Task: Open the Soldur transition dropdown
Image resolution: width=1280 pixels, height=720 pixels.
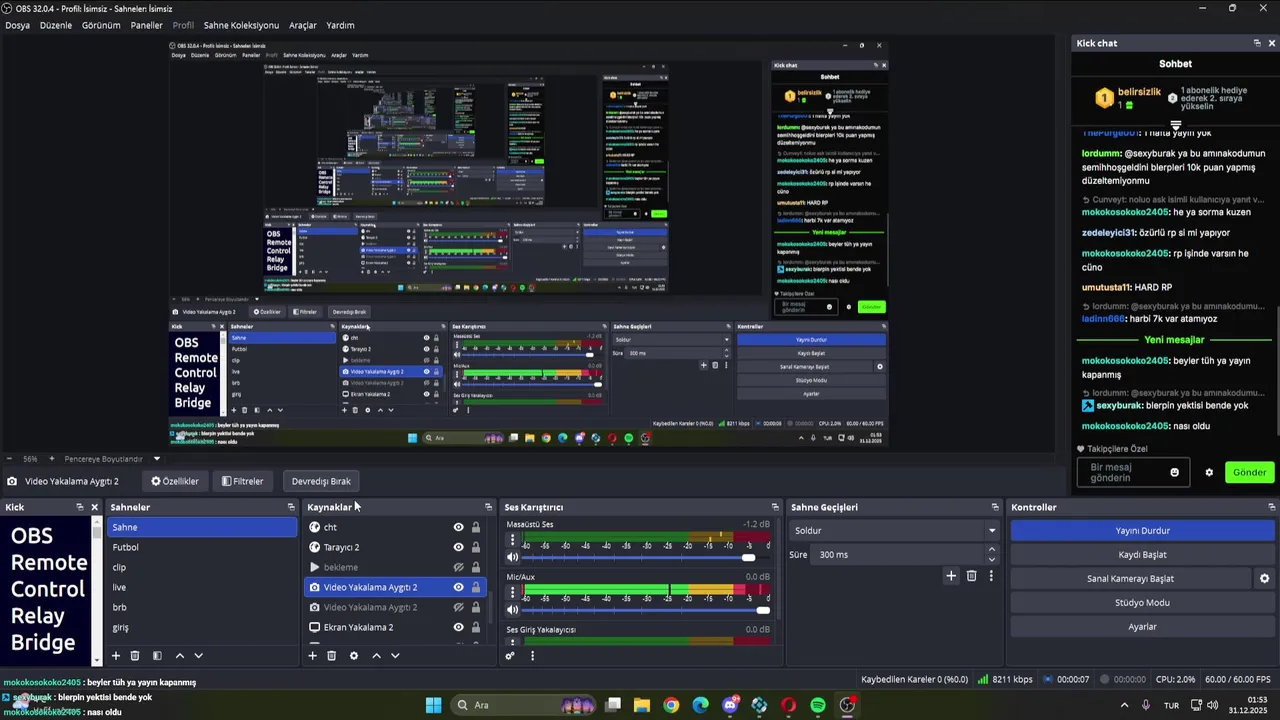Action: click(x=894, y=530)
